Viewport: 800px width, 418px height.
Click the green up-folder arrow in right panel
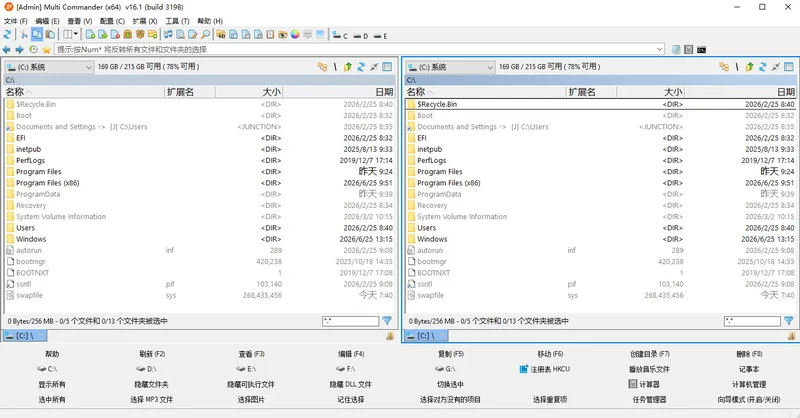[x=749, y=66]
